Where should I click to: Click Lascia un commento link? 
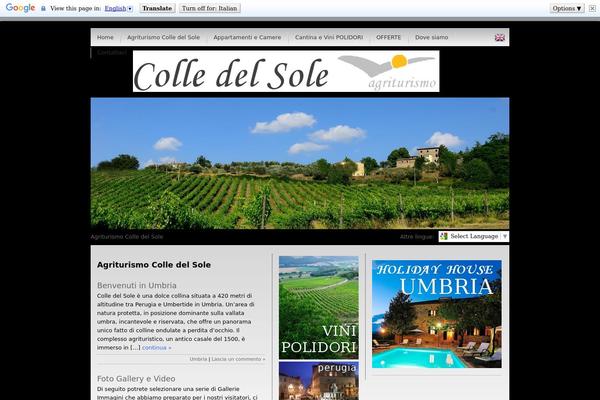[x=238, y=359]
